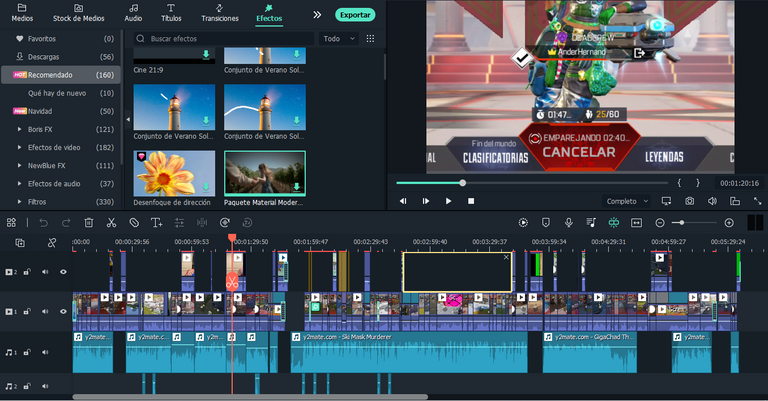The image size is (768, 401).
Task: Open the Transiciones tab
Action: [x=219, y=13]
